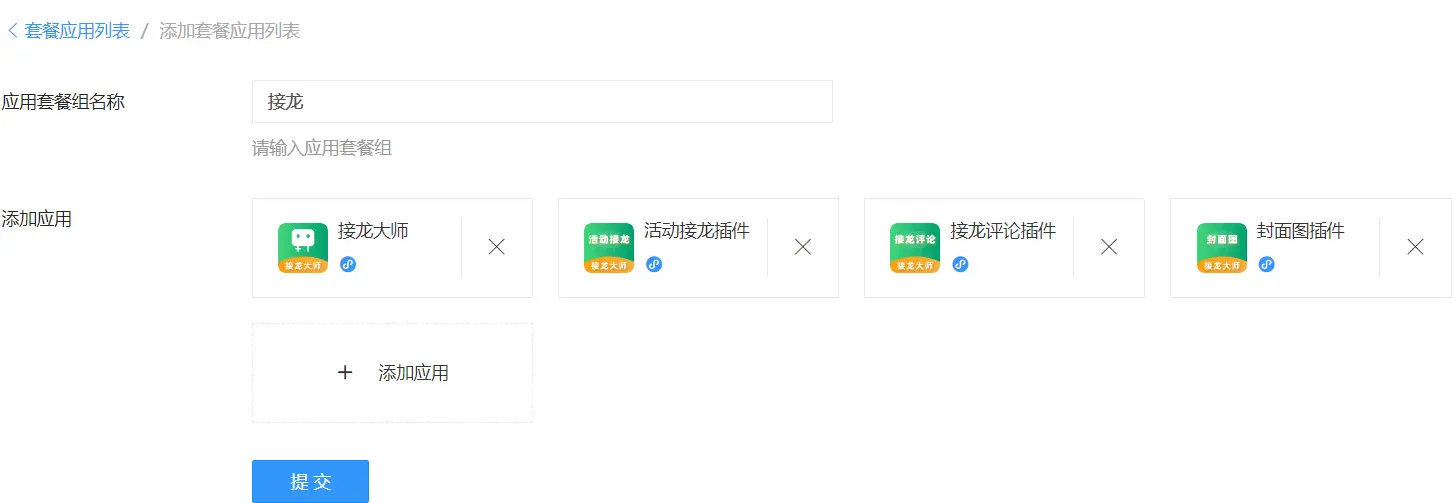This screenshot has width=1456, height=503.
Task: Click the 封面图插件 app icon
Action: (1222, 248)
